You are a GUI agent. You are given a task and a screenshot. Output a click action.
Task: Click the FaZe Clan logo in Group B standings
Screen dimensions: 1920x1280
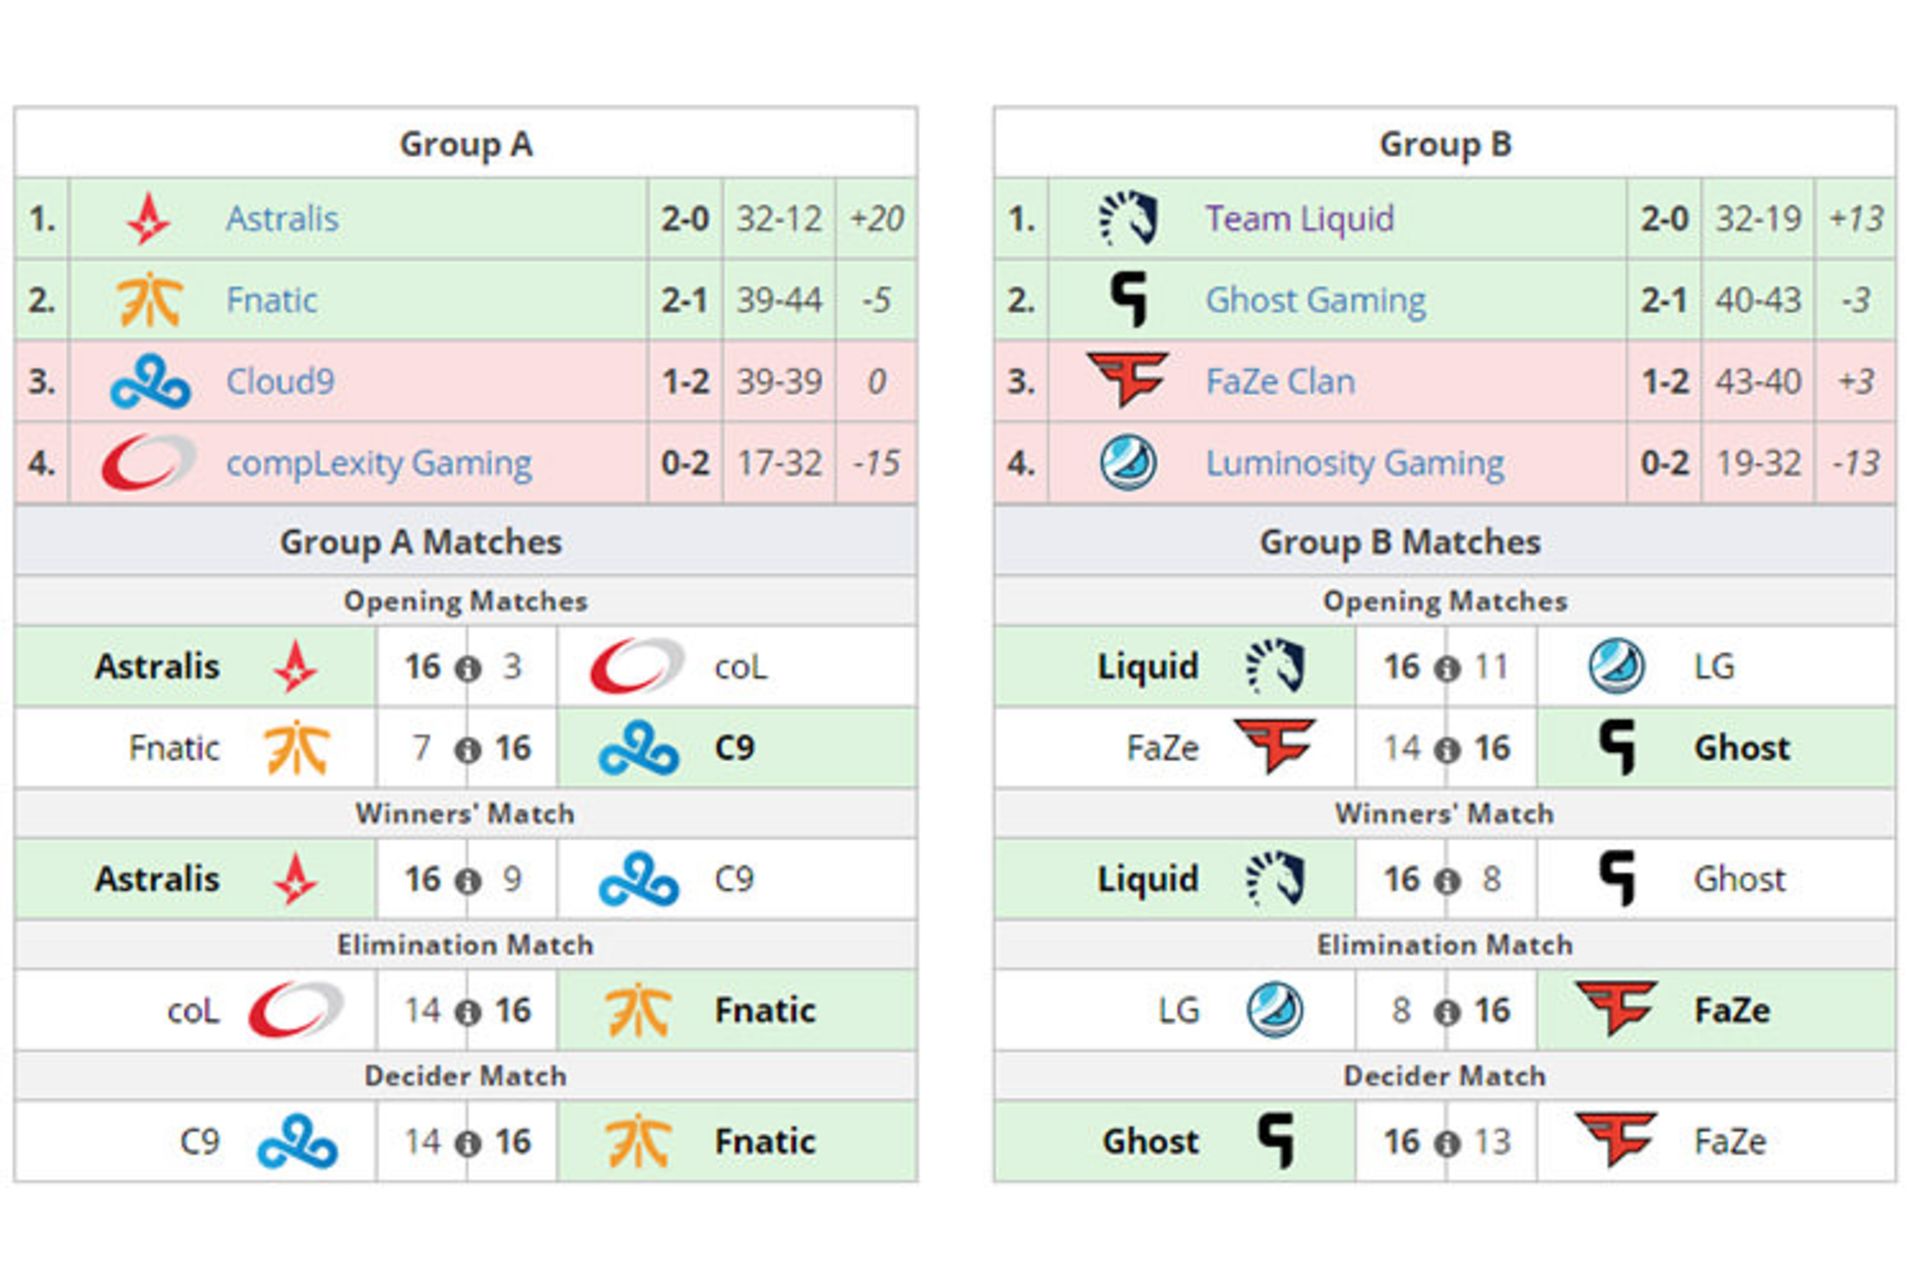point(1129,381)
